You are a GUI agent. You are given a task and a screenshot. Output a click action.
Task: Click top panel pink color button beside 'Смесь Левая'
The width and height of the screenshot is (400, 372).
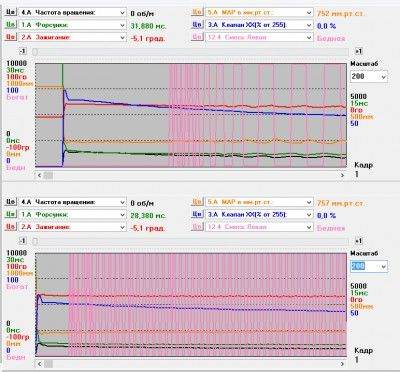[x=197, y=37]
